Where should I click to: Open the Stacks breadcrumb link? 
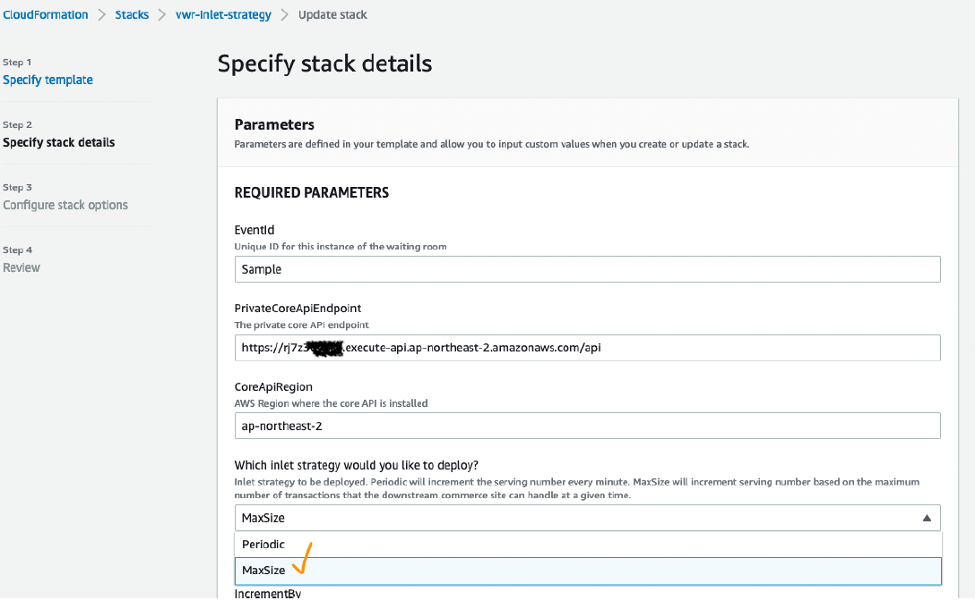click(131, 15)
